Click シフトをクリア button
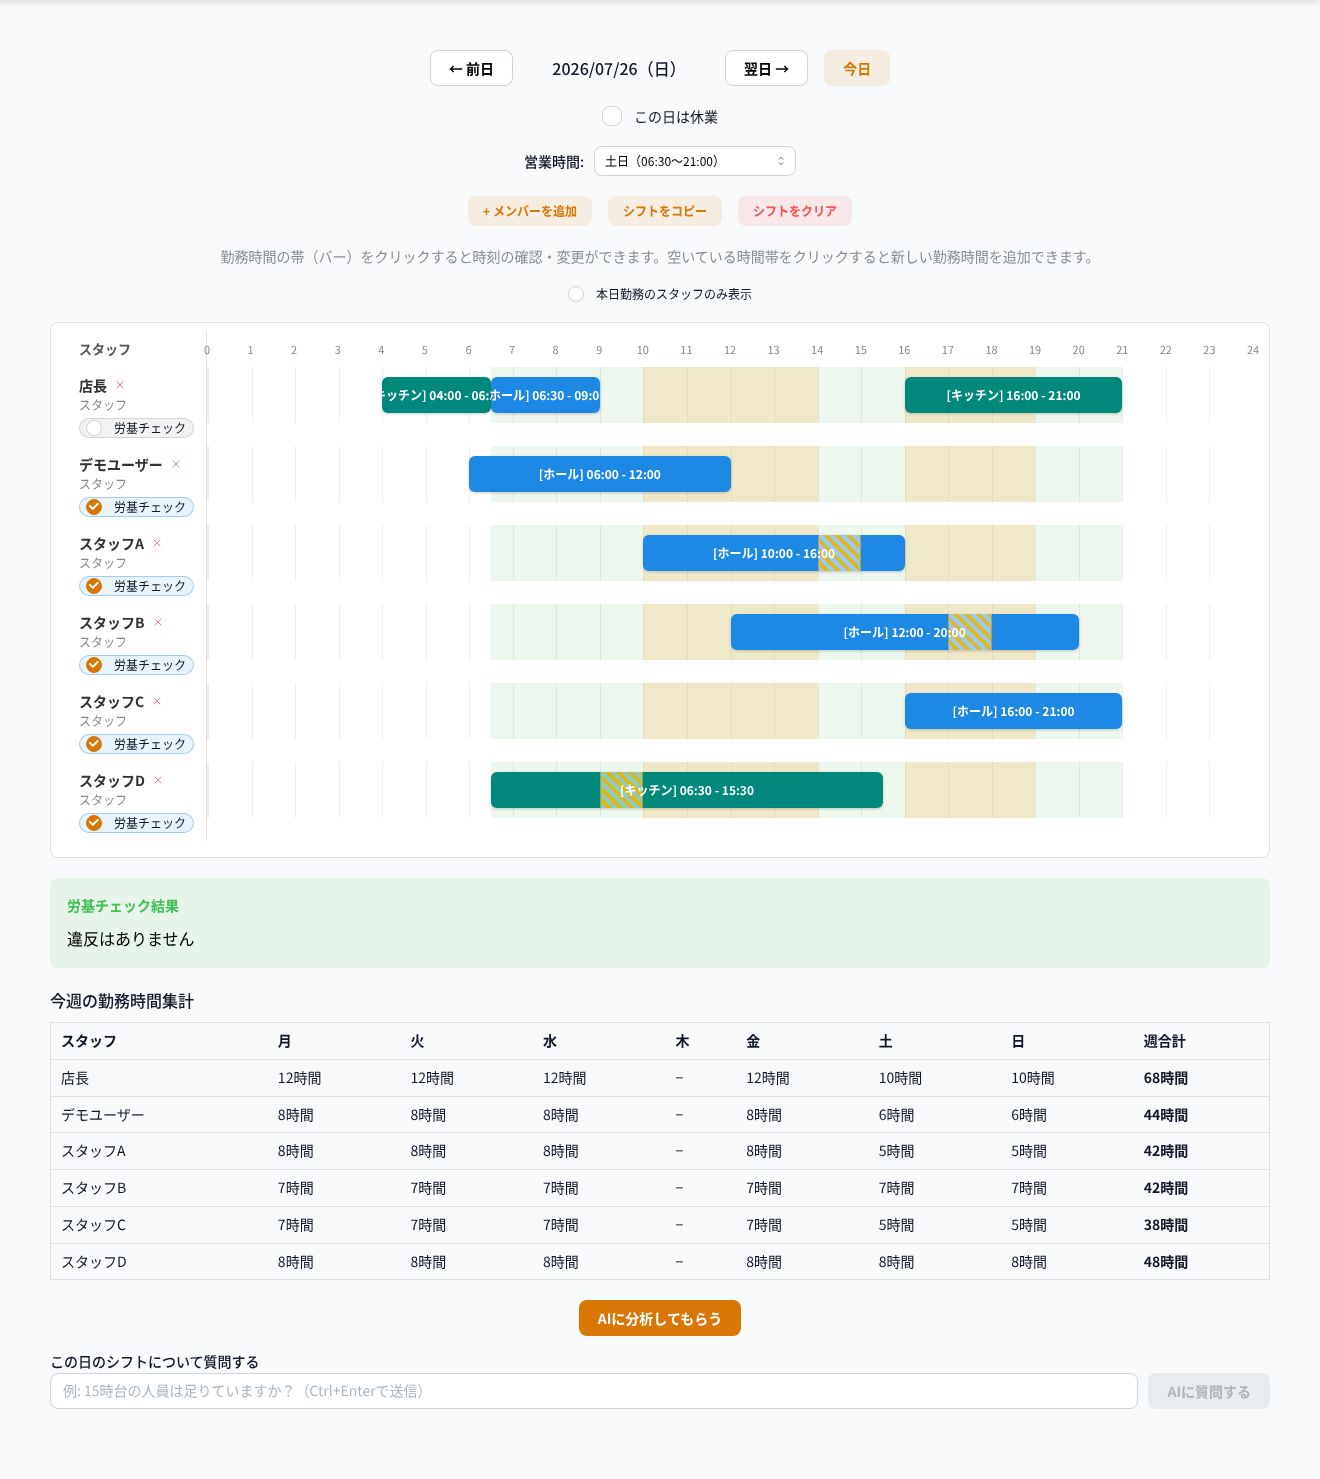This screenshot has height=1479, width=1320. pos(795,211)
